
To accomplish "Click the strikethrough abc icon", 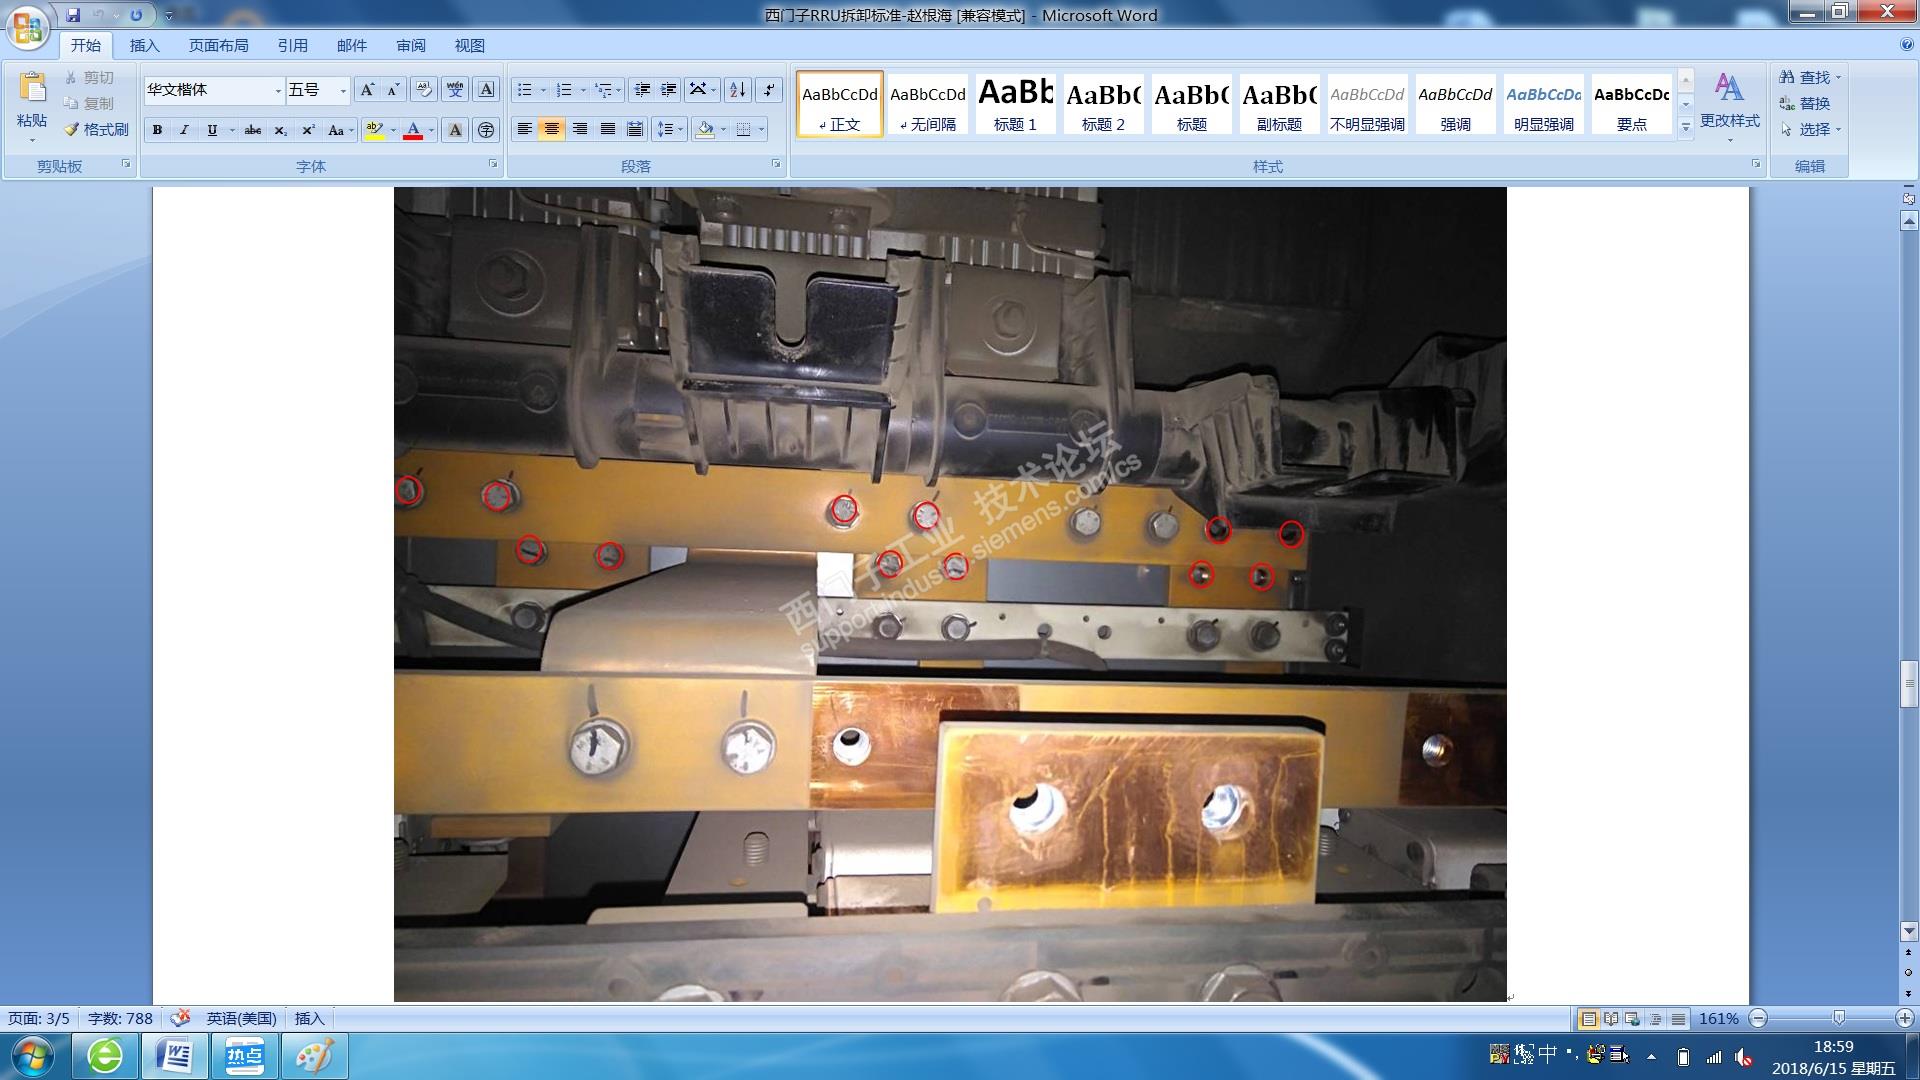I will click(x=253, y=130).
